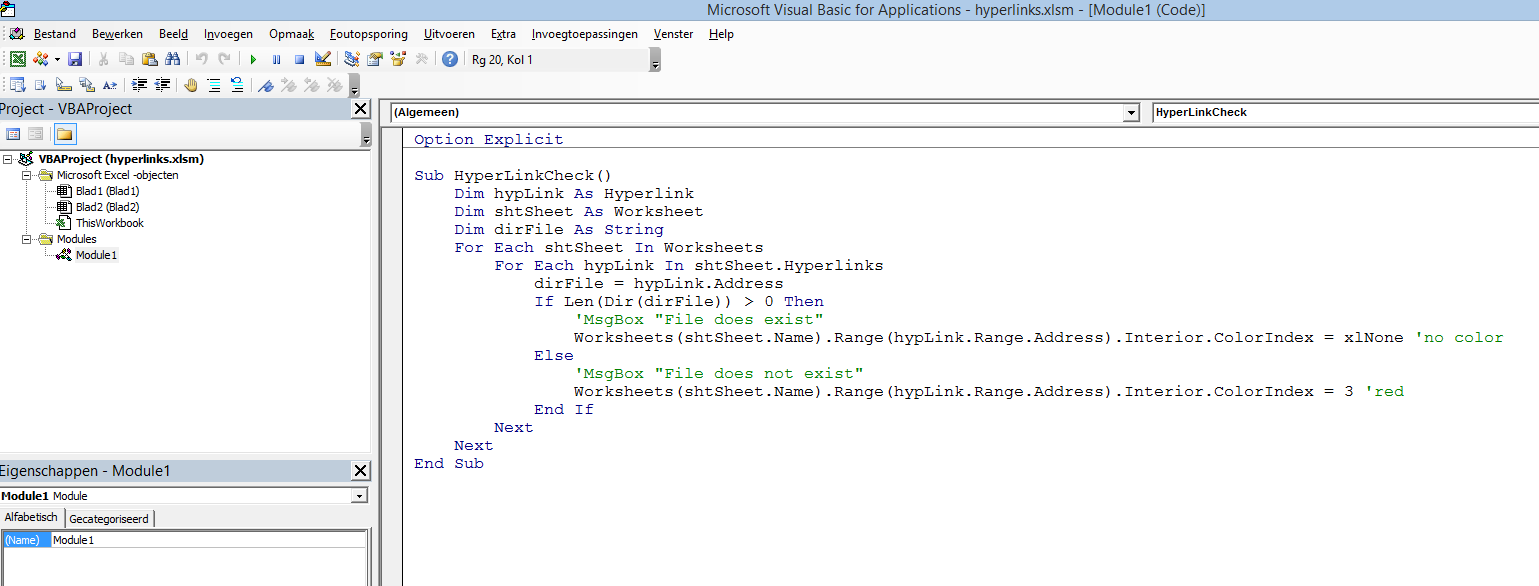
Task: Open the Object Browser icon
Action: coord(398,60)
